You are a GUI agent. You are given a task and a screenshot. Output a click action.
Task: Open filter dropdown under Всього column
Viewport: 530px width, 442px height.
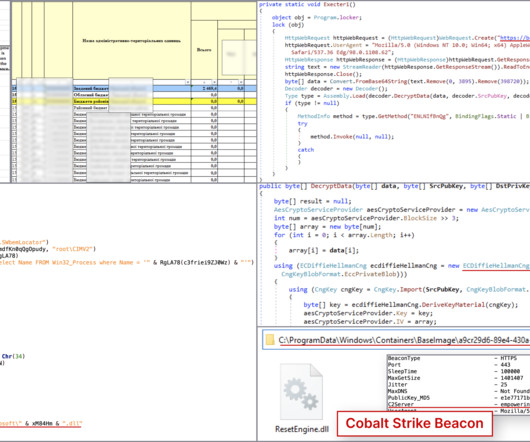[214, 82]
